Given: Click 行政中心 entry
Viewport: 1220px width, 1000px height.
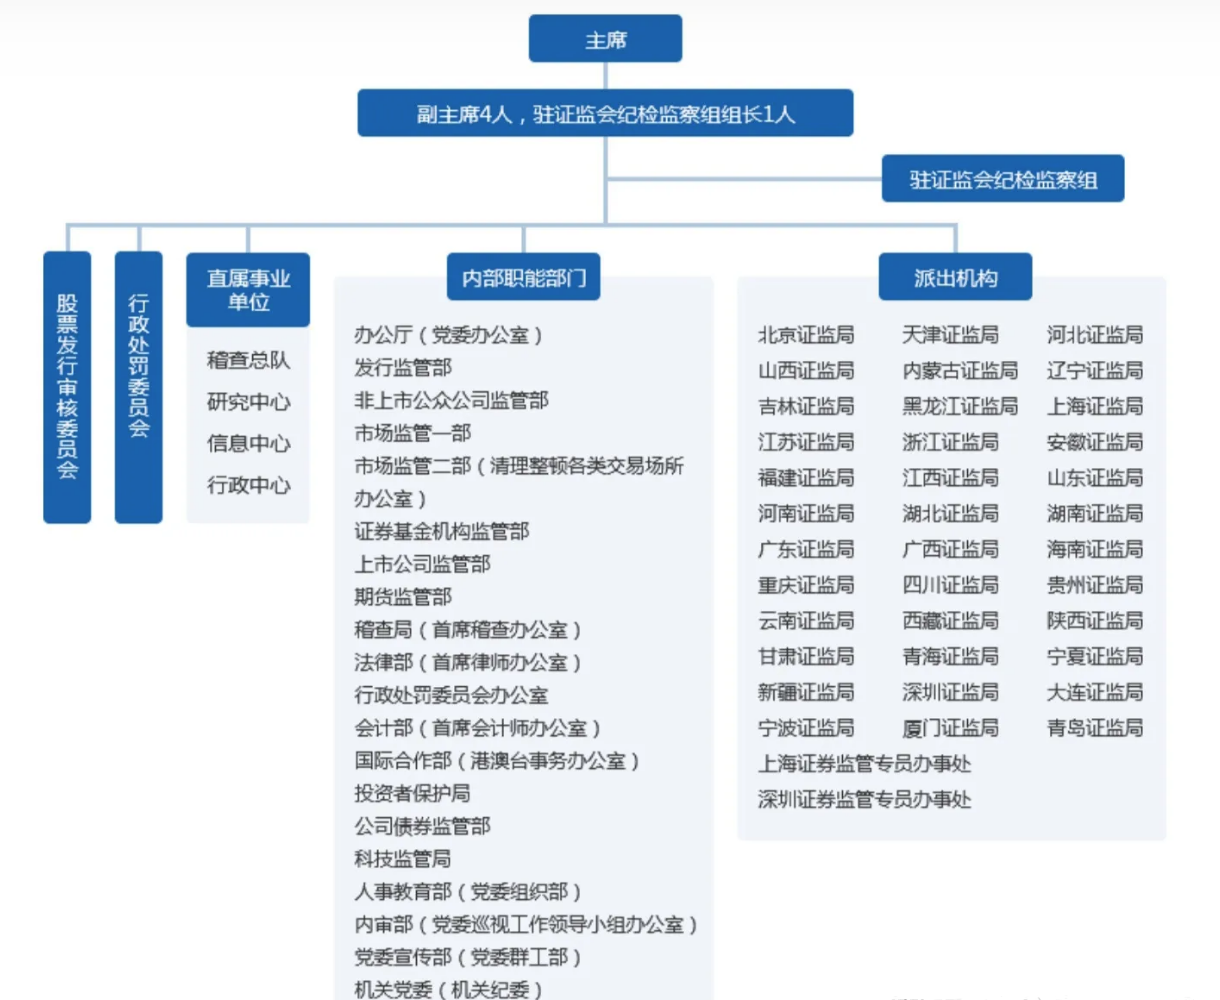Looking at the screenshot, I should click(x=248, y=485).
